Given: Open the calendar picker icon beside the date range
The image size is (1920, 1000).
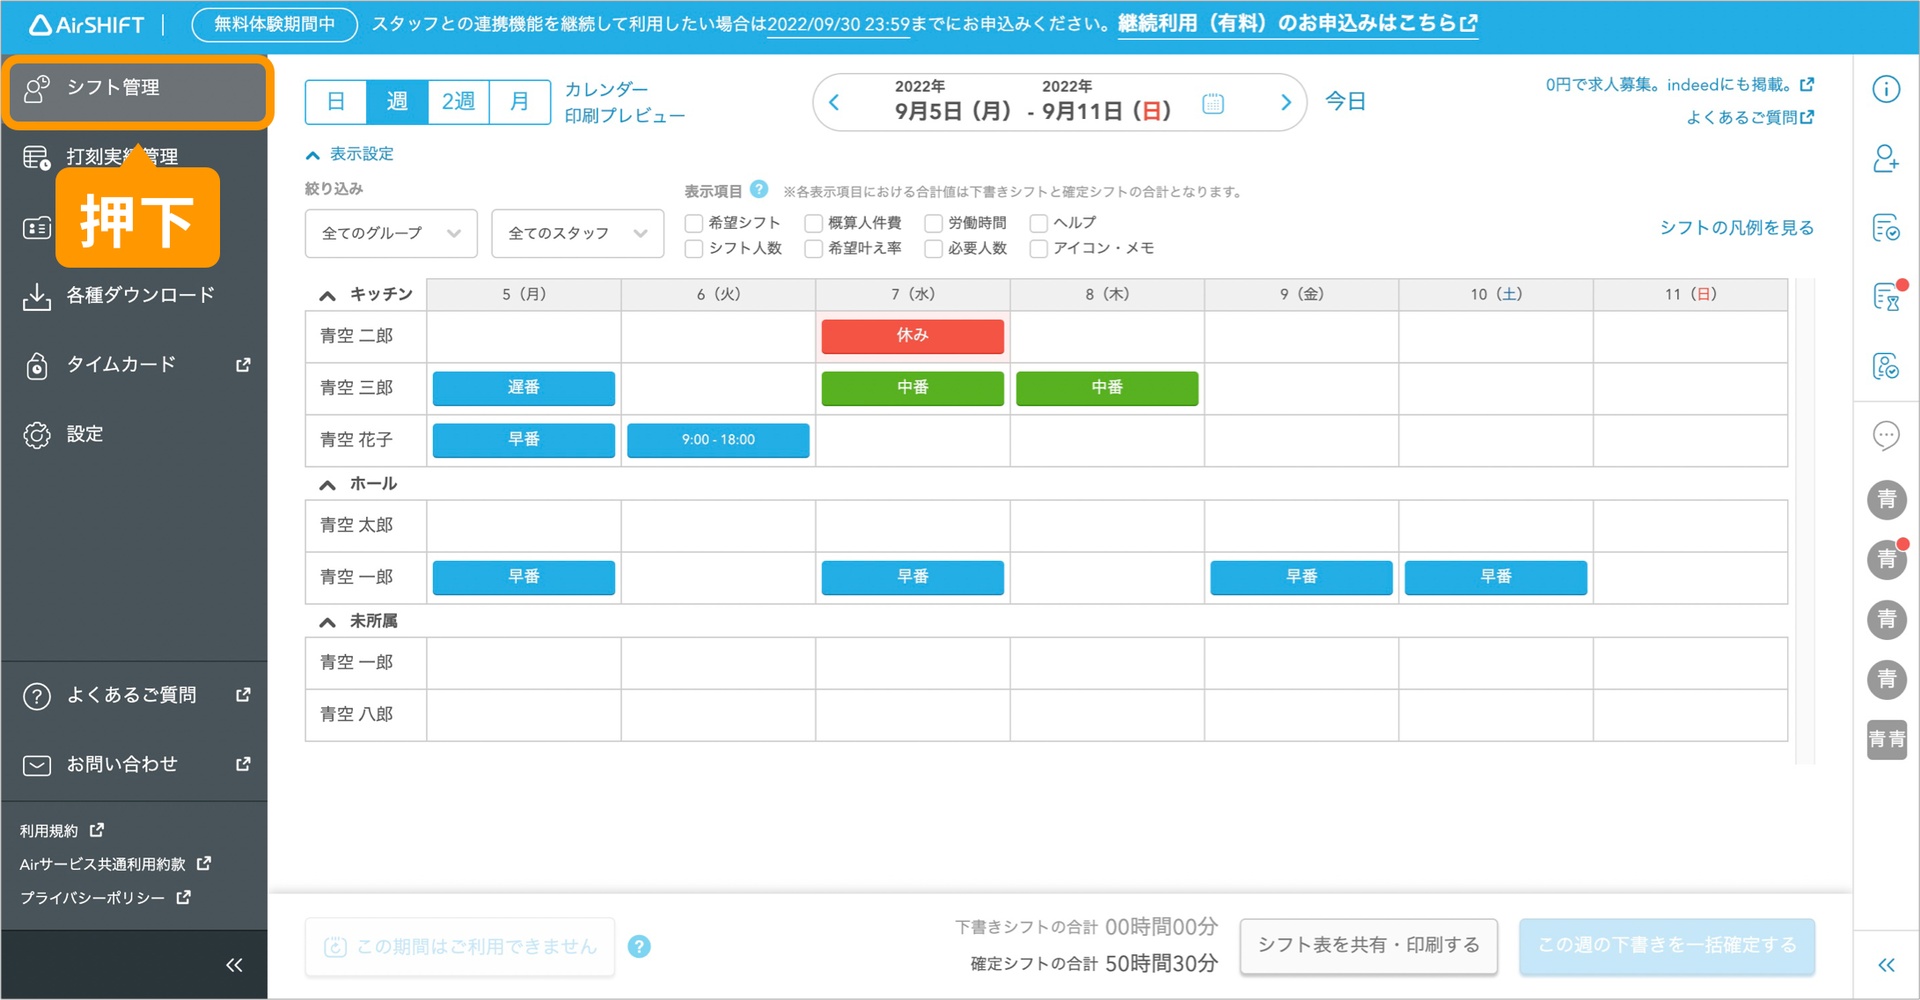Looking at the screenshot, I should [1212, 102].
